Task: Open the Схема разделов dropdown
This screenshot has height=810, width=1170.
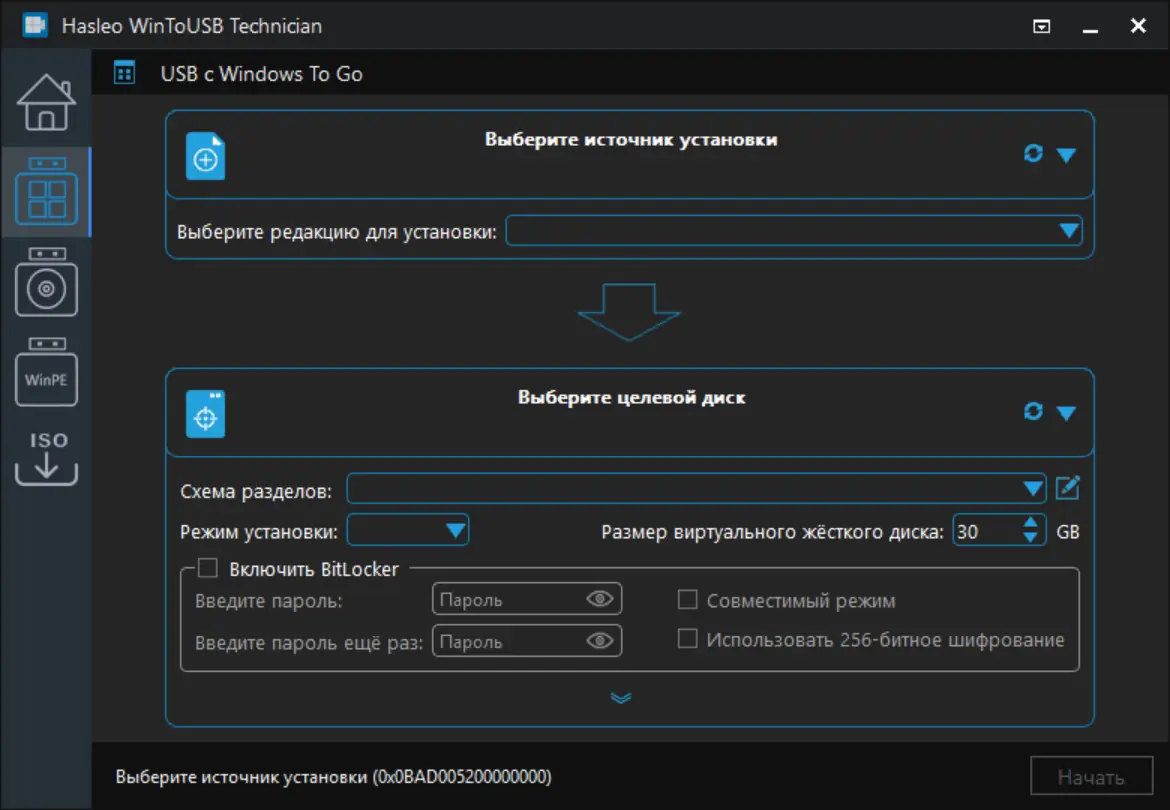Action: point(1033,489)
